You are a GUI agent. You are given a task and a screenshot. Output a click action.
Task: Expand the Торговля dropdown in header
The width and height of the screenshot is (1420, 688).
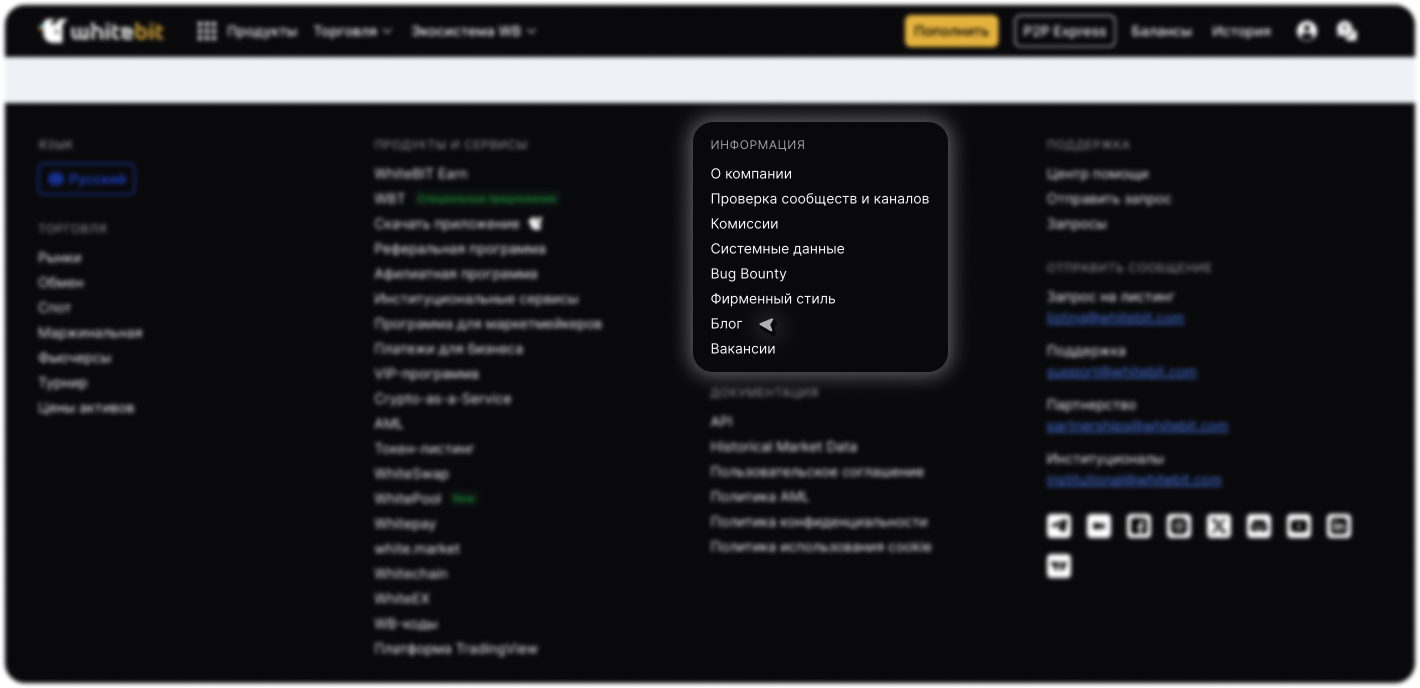point(353,32)
